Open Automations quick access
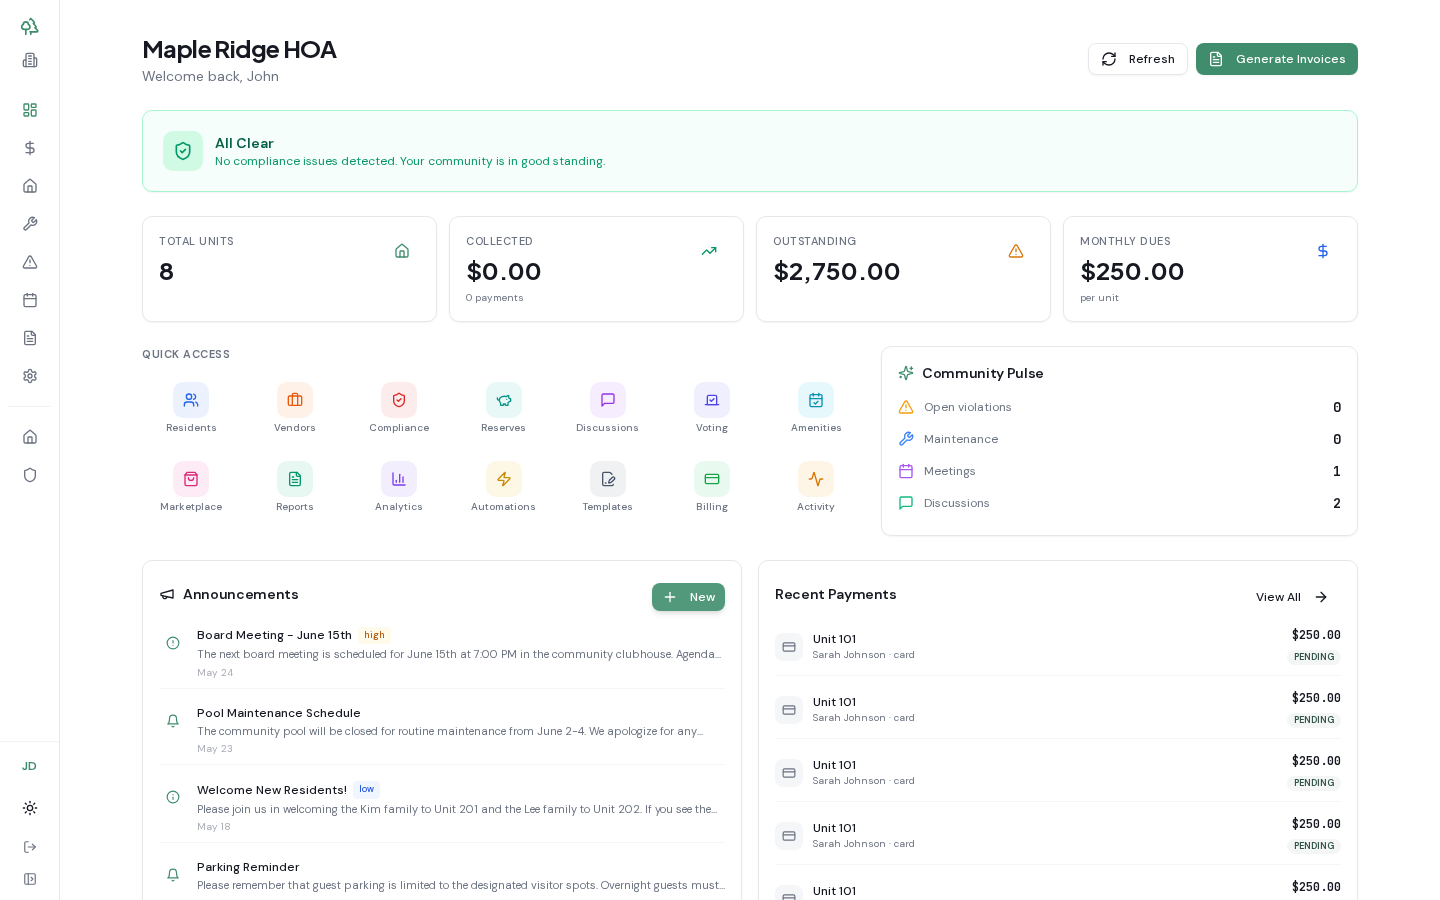This screenshot has width=1440, height=900. pyautogui.click(x=503, y=487)
